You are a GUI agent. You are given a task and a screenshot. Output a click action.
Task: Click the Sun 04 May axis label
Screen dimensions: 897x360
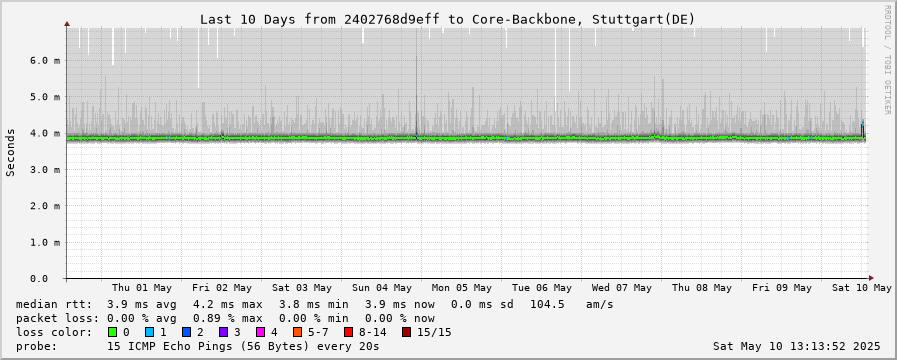coord(382,287)
